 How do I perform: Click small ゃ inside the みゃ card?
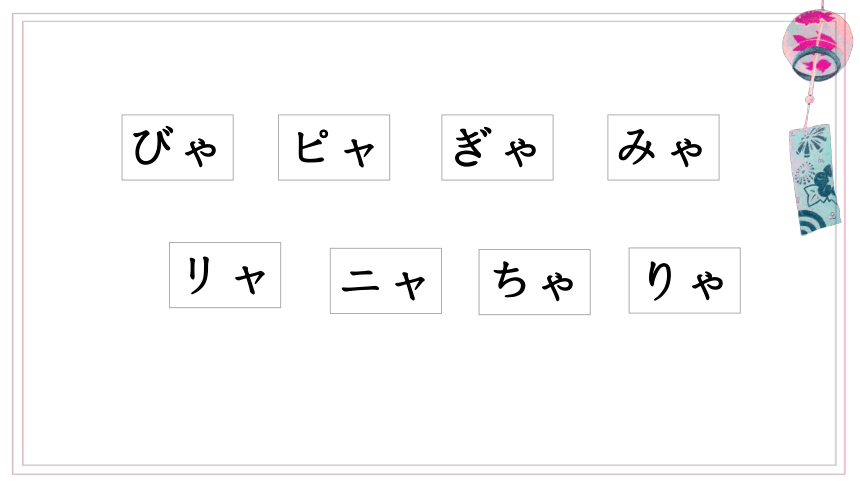pos(687,151)
